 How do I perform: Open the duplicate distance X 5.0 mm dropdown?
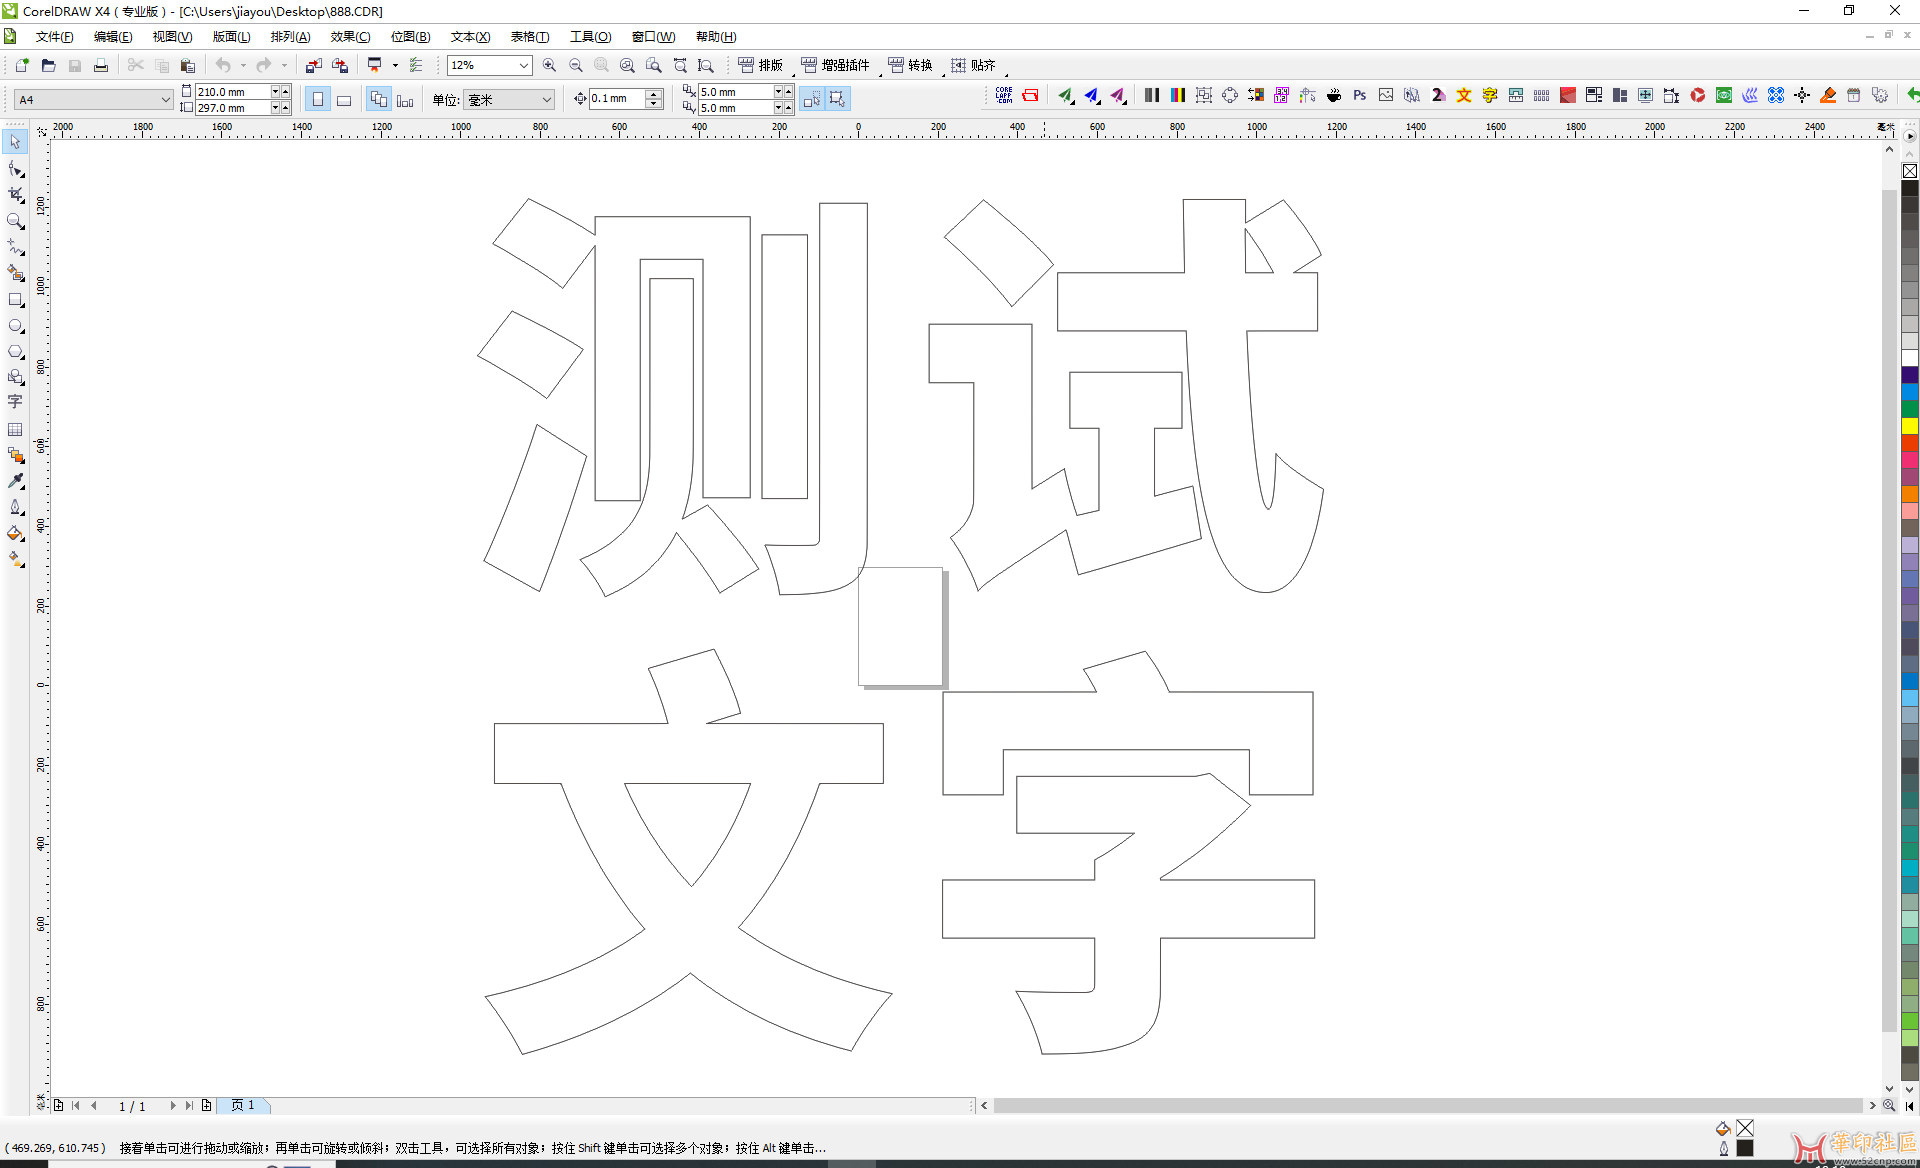(x=778, y=91)
